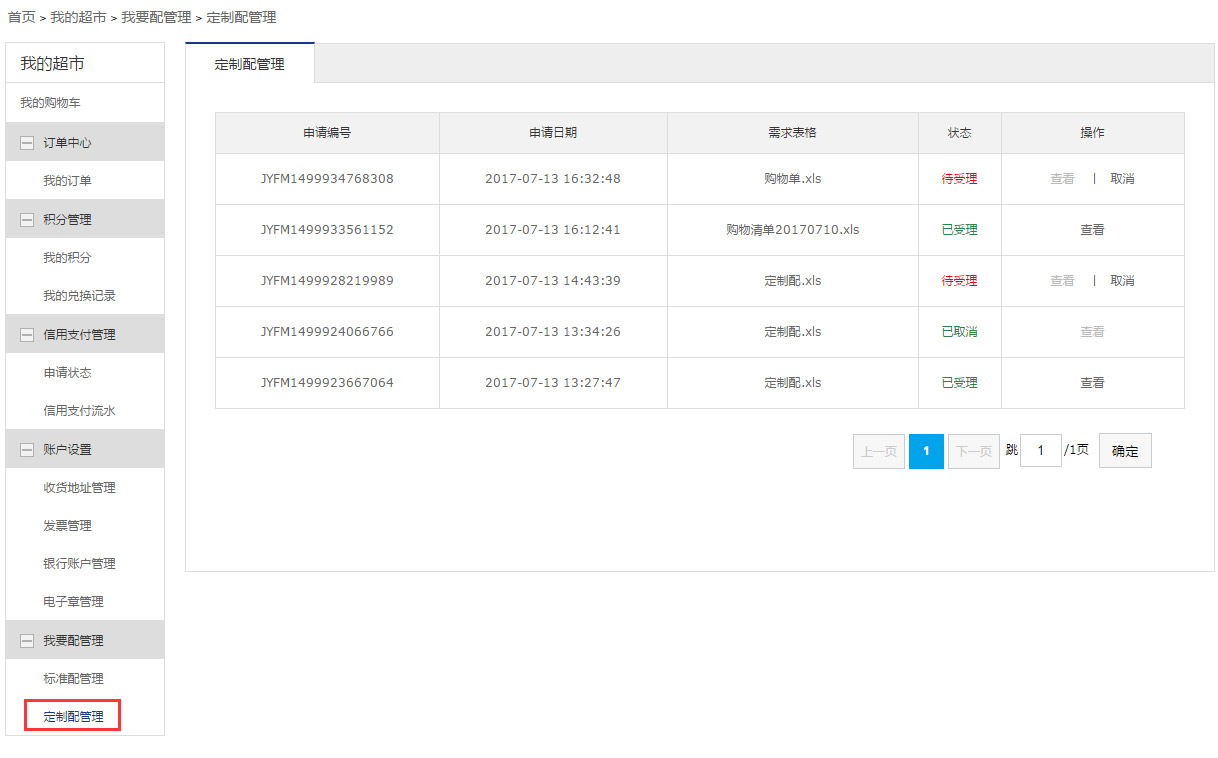The height and width of the screenshot is (758, 1218).
Task: Click 首页 in the breadcrumb
Action: [x=21, y=18]
